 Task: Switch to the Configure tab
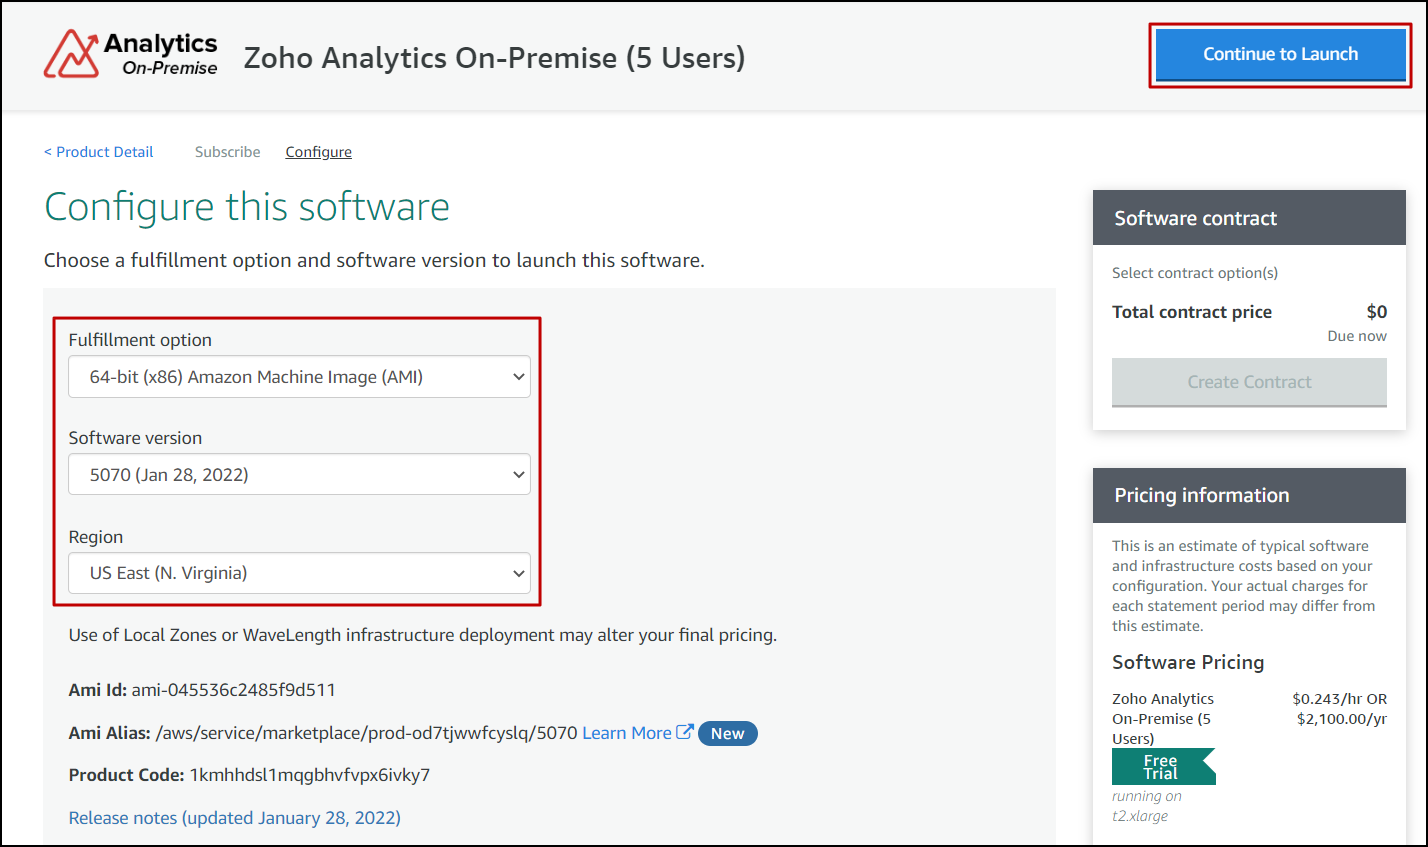tap(318, 151)
